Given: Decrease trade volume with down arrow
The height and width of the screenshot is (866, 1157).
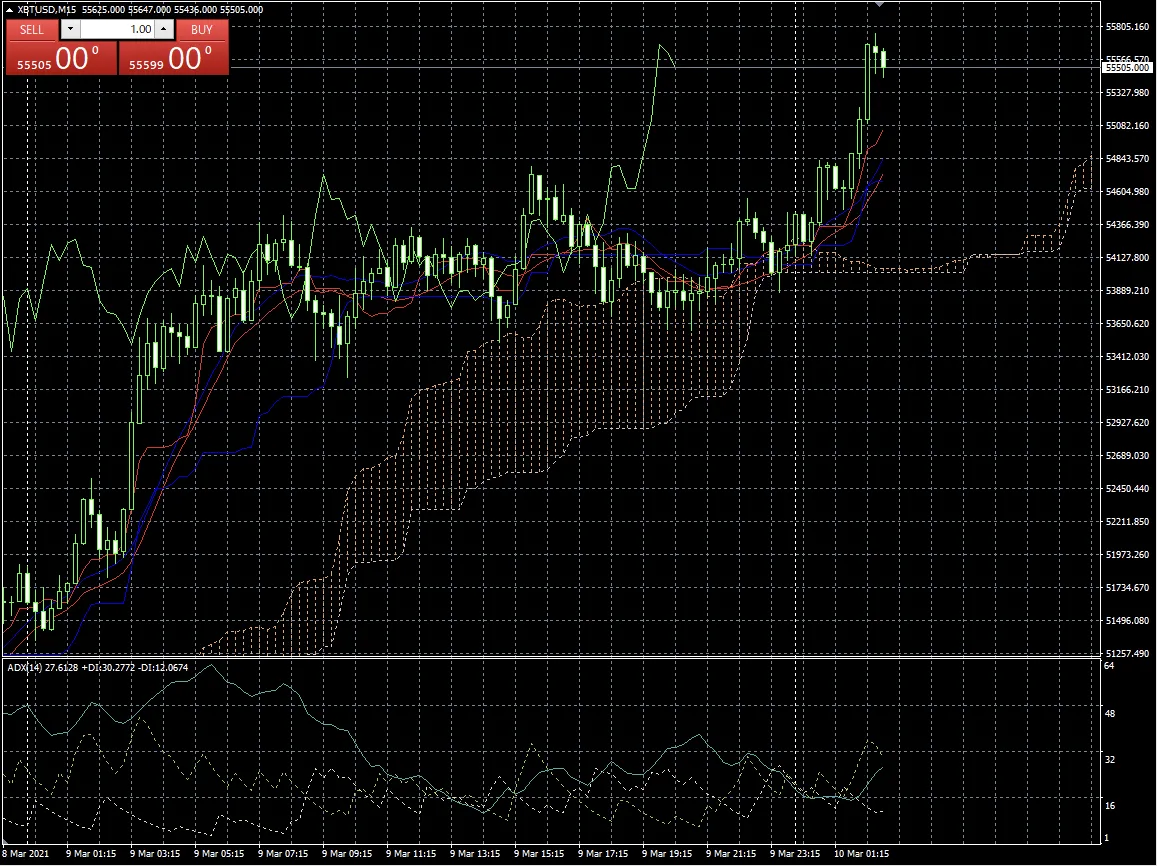Looking at the screenshot, I should click(70, 30).
